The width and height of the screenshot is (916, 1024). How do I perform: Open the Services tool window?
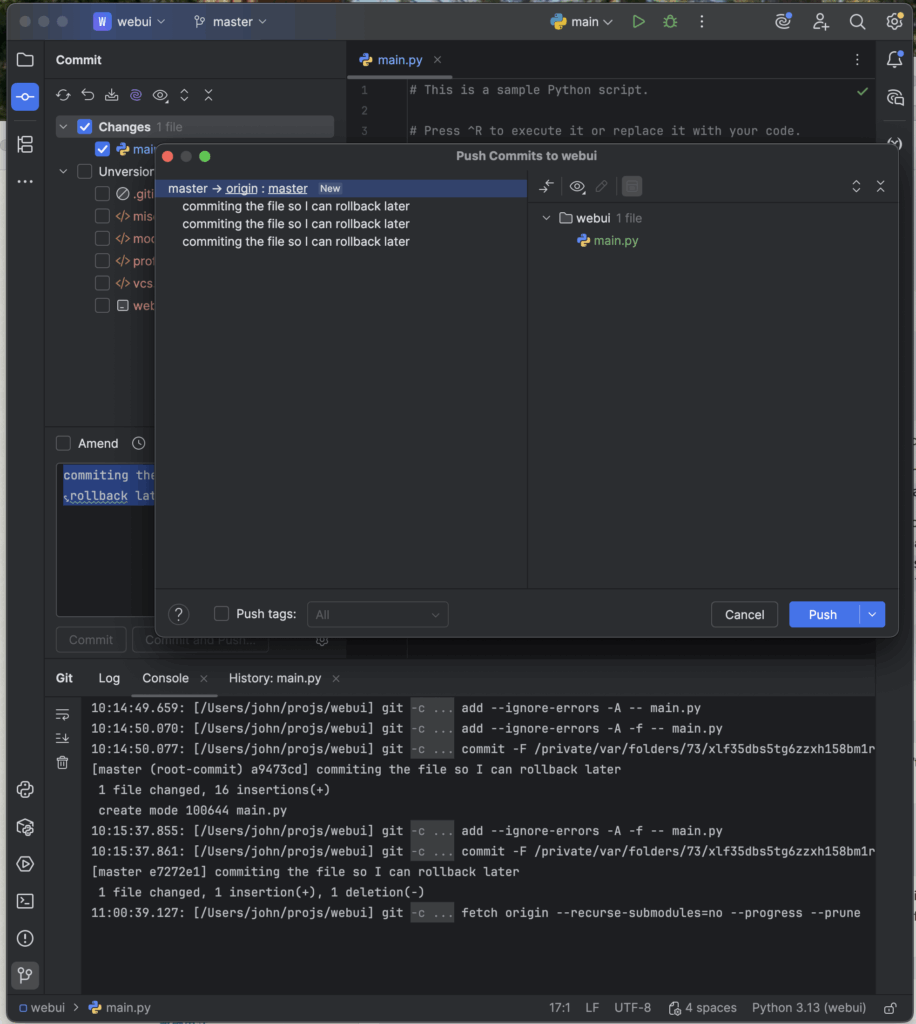coord(25,864)
